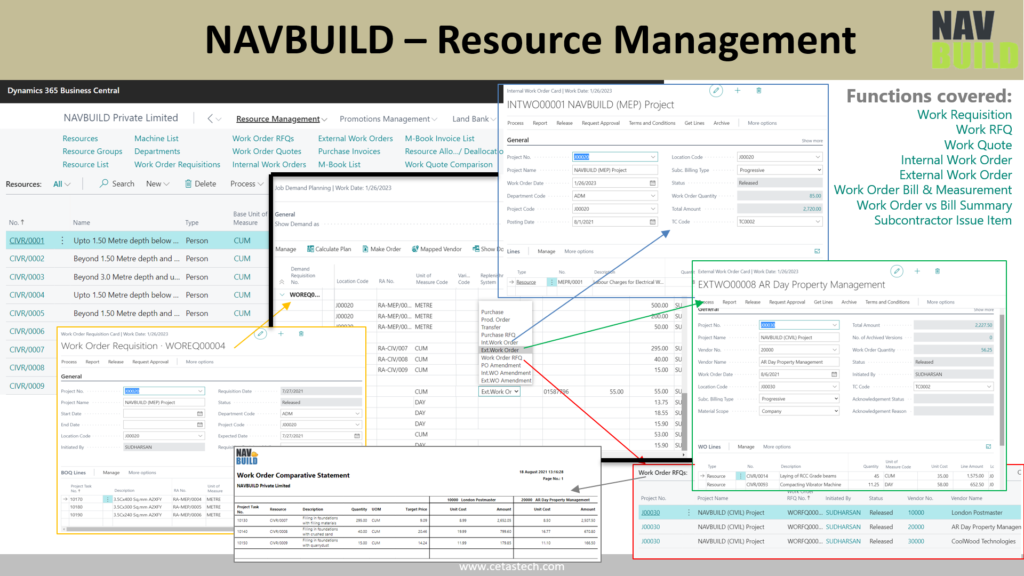The height and width of the screenshot is (576, 1024).
Task: Select Ext.Work Order from replenishment list
Action: point(500,349)
